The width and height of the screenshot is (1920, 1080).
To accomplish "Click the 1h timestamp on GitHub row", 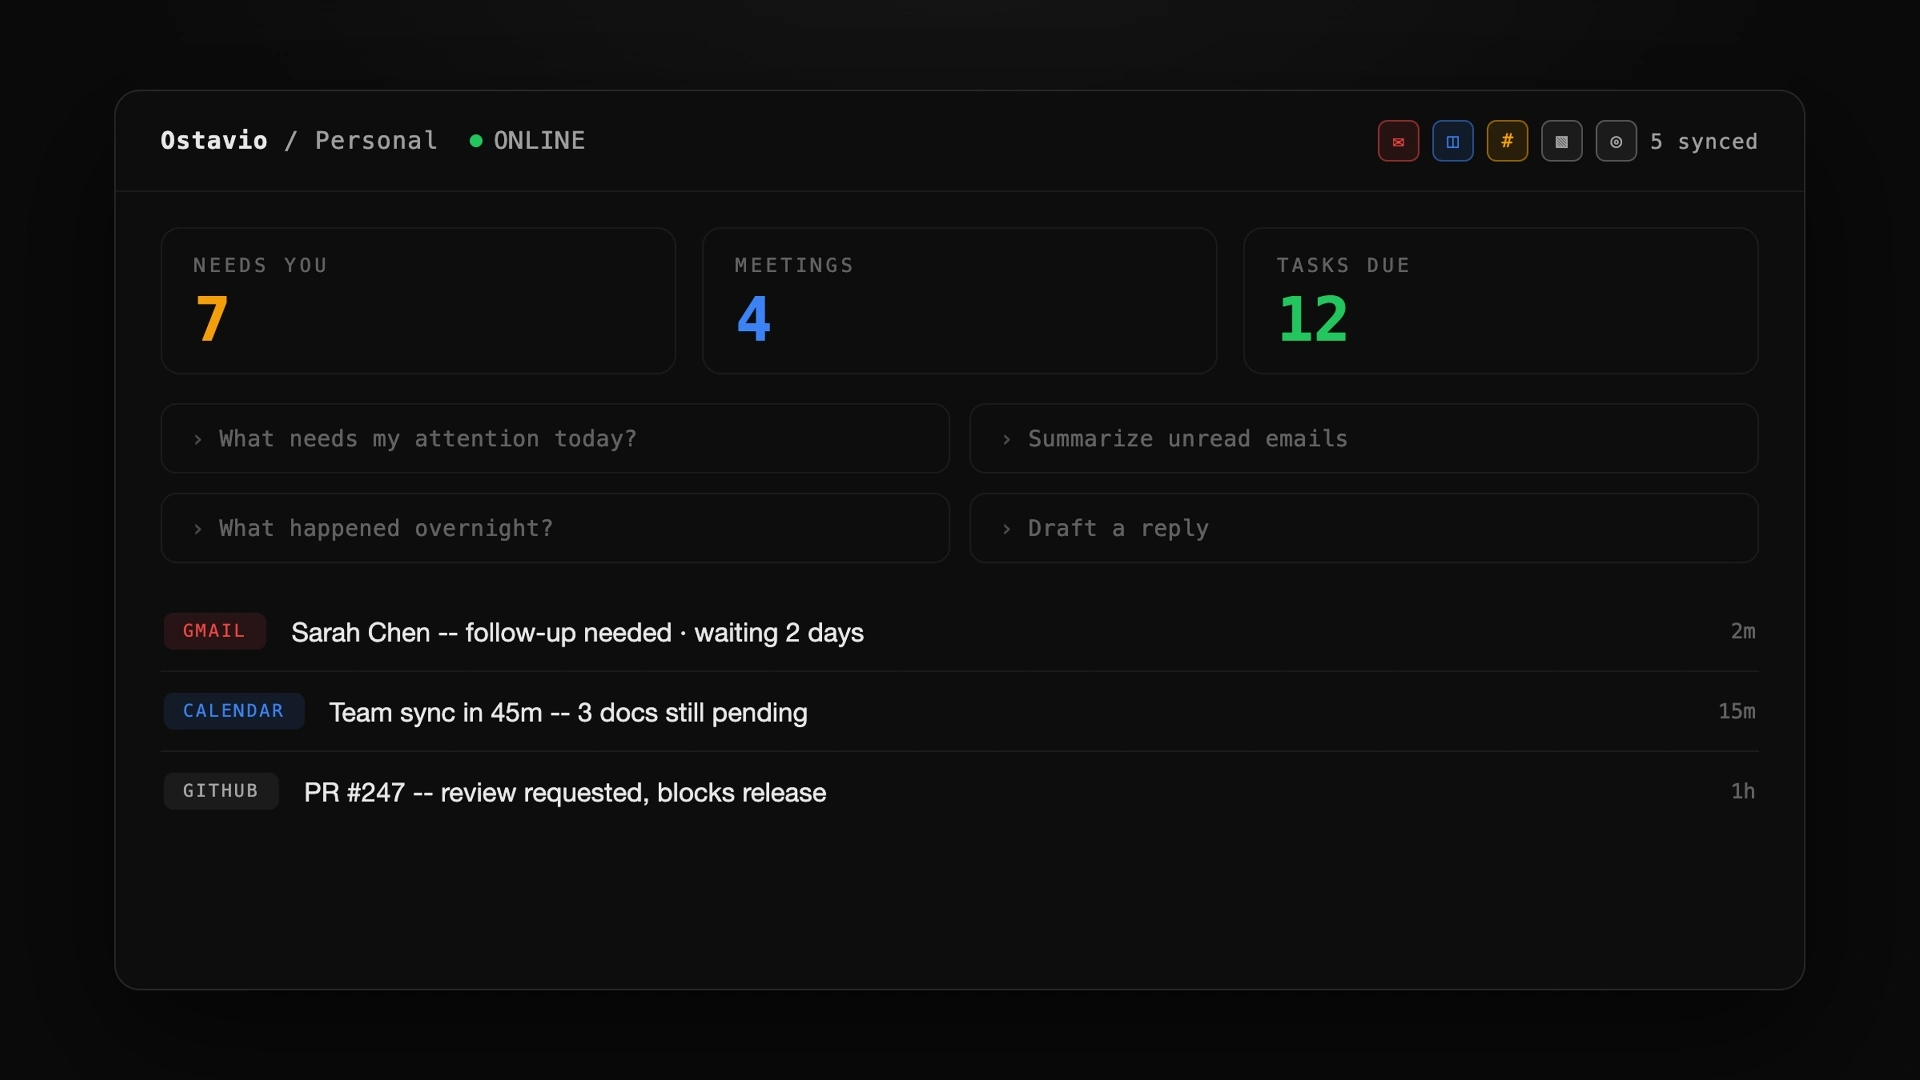I will pyautogui.click(x=1743, y=791).
